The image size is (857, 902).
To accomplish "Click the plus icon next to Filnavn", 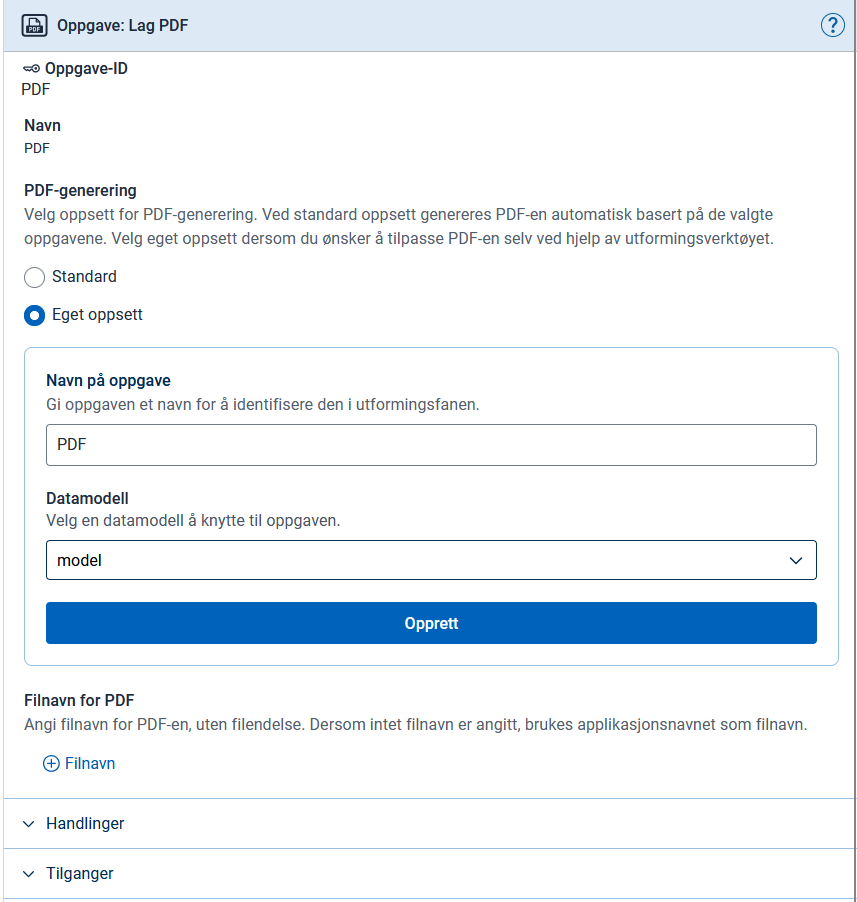I will (x=51, y=763).
